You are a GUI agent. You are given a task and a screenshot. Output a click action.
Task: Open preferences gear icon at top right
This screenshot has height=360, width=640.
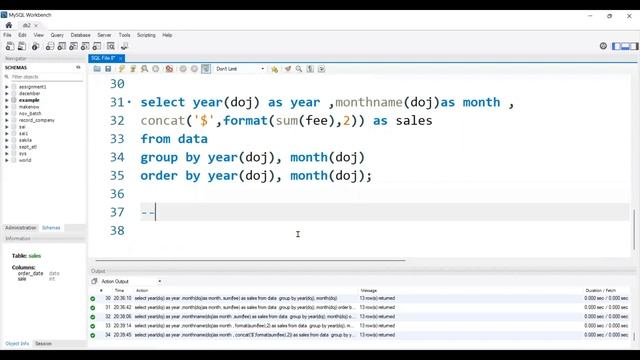(603, 46)
